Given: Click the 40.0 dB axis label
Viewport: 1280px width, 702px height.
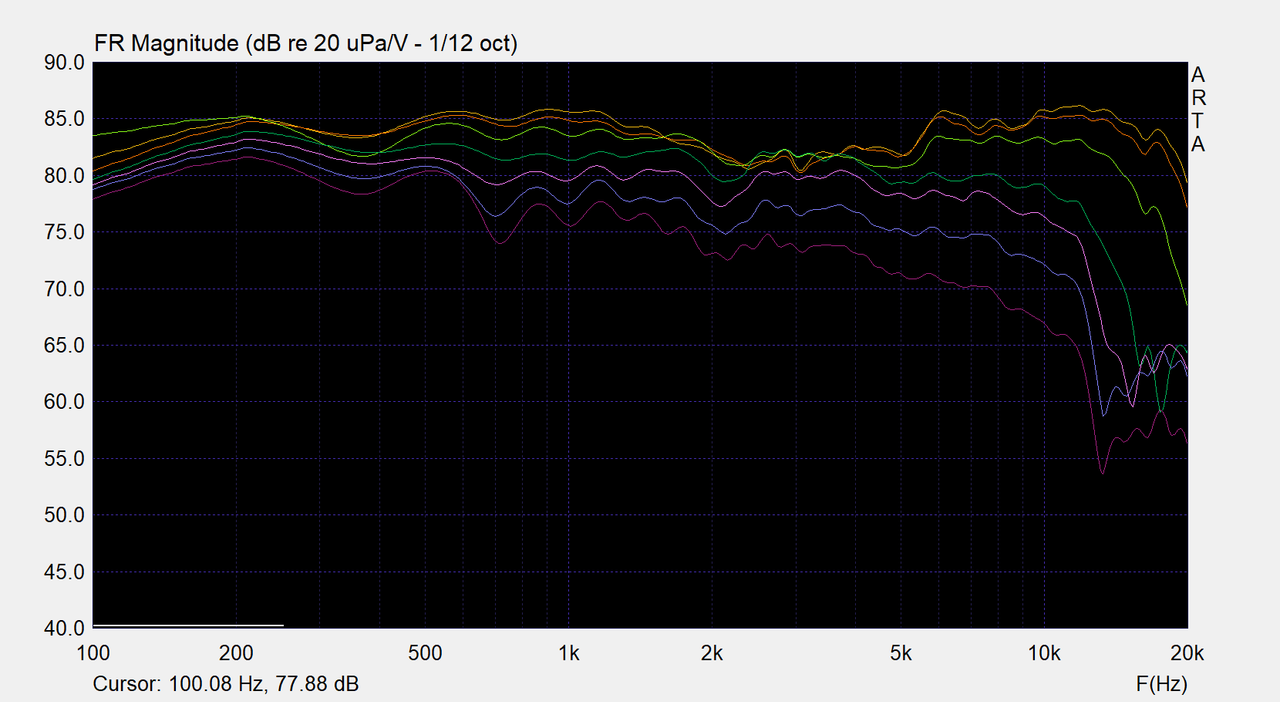Looking at the screenshot, I should [x=65, y=629].
